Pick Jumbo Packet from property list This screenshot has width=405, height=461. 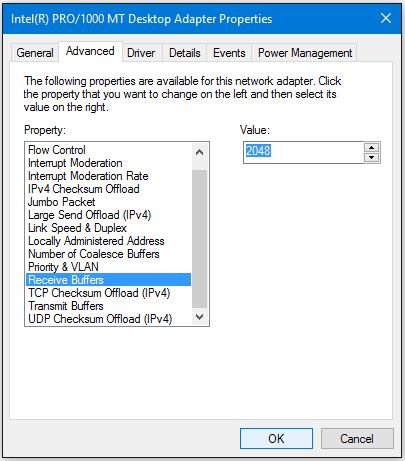[108, 202]
